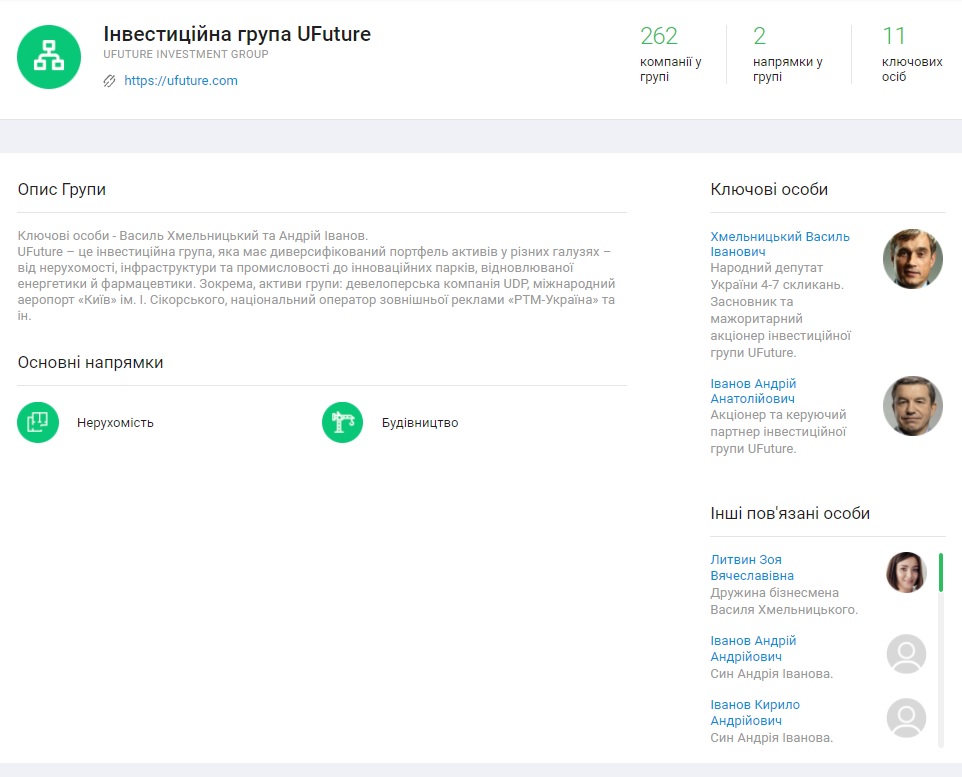
Task: Open Хмельницький Василь Іванович profile link
Action: tap(780, 244)
